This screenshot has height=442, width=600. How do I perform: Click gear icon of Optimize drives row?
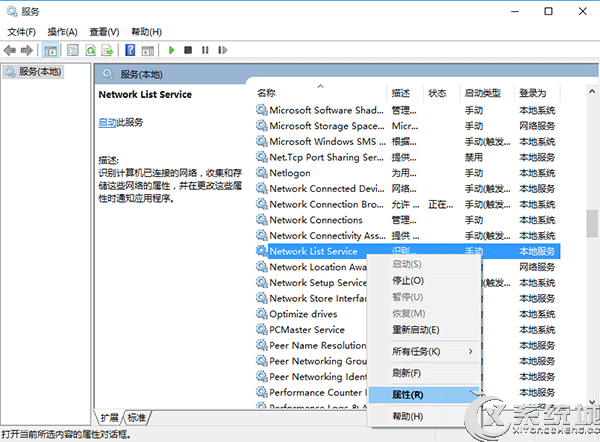[262, 314]
